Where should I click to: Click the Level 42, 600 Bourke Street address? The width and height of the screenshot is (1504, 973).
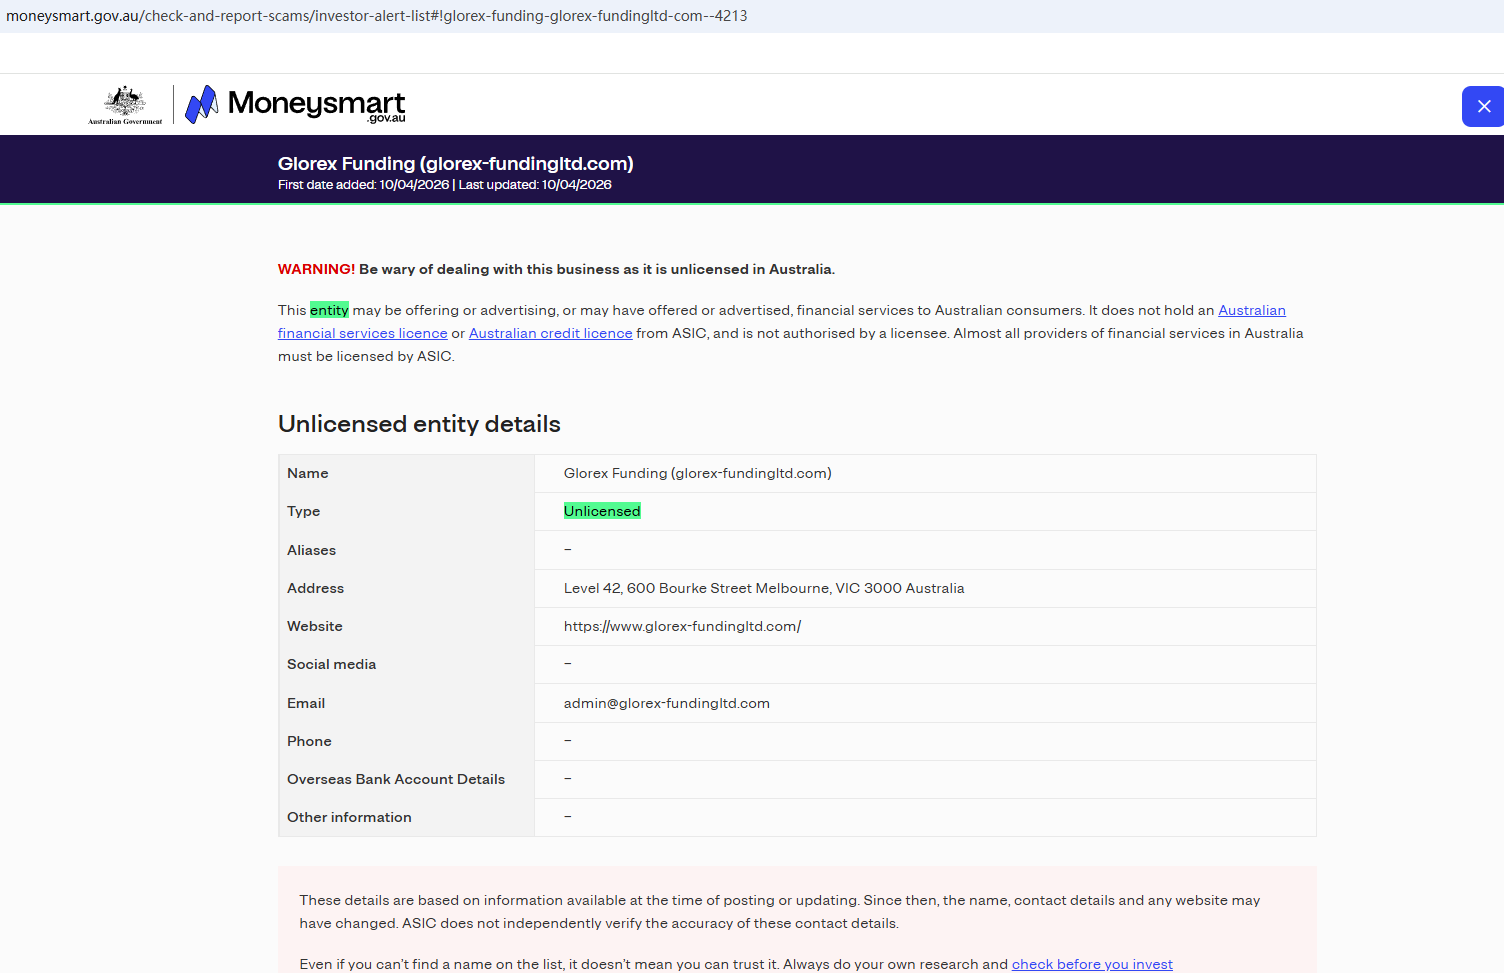pyautogui.click(x=764, y=588)
